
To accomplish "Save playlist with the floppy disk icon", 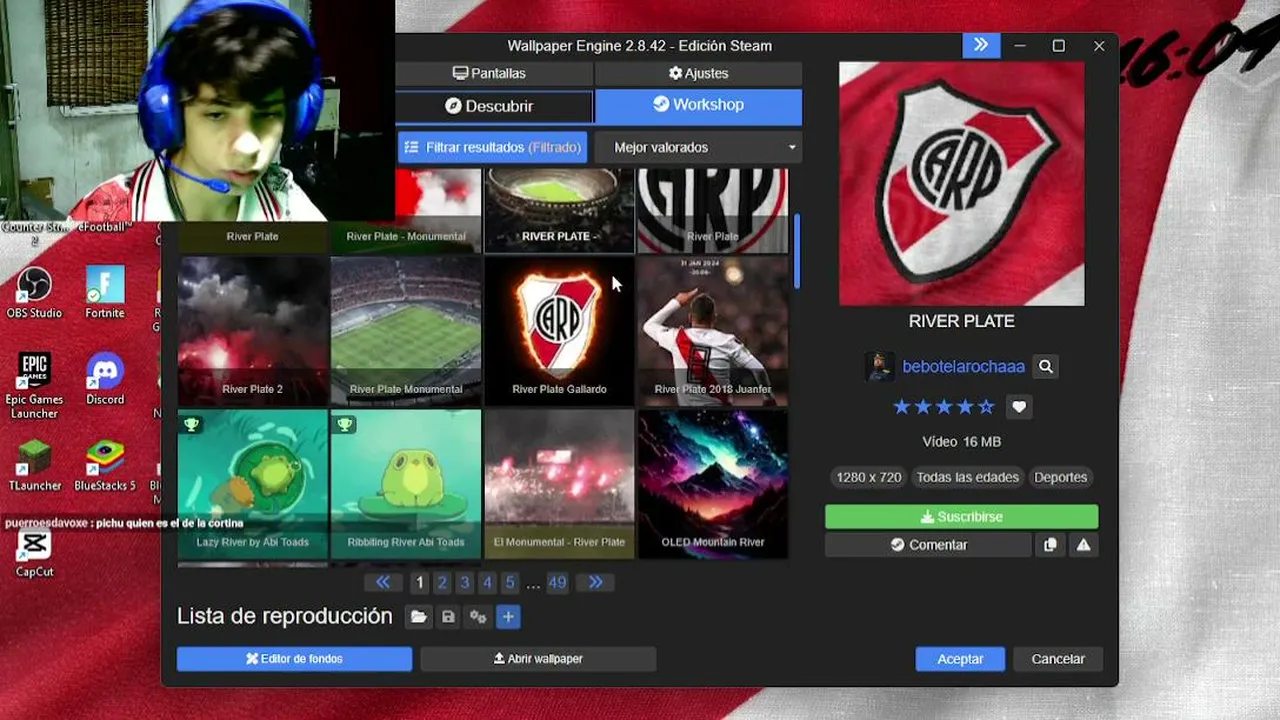I will coord(448,617).
